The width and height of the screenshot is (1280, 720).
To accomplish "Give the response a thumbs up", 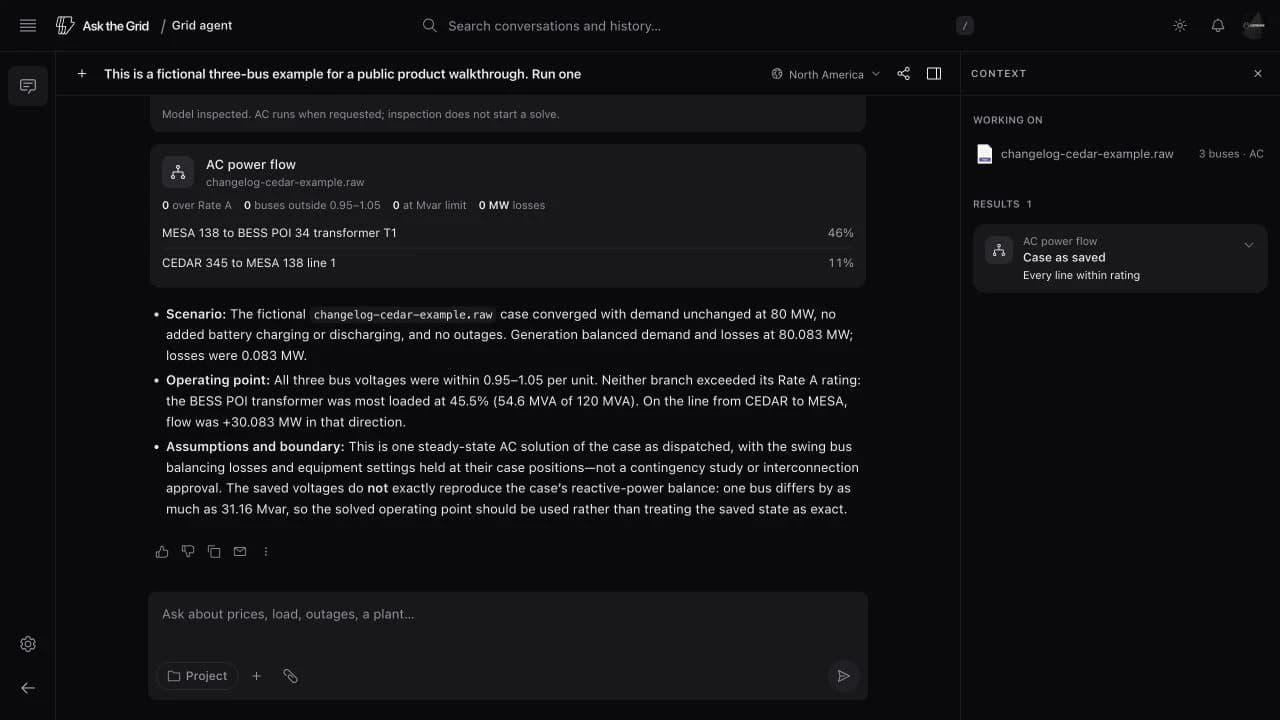I will click(x=162, y=552).
